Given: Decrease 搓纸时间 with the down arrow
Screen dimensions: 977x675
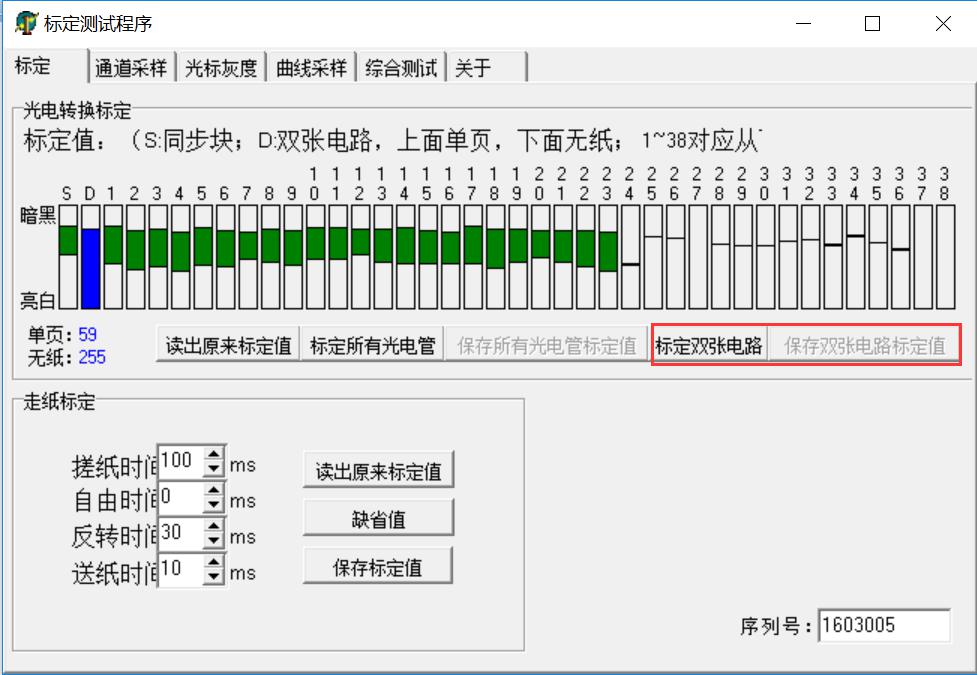Looking at the screenshot, I should click(214, 469).
